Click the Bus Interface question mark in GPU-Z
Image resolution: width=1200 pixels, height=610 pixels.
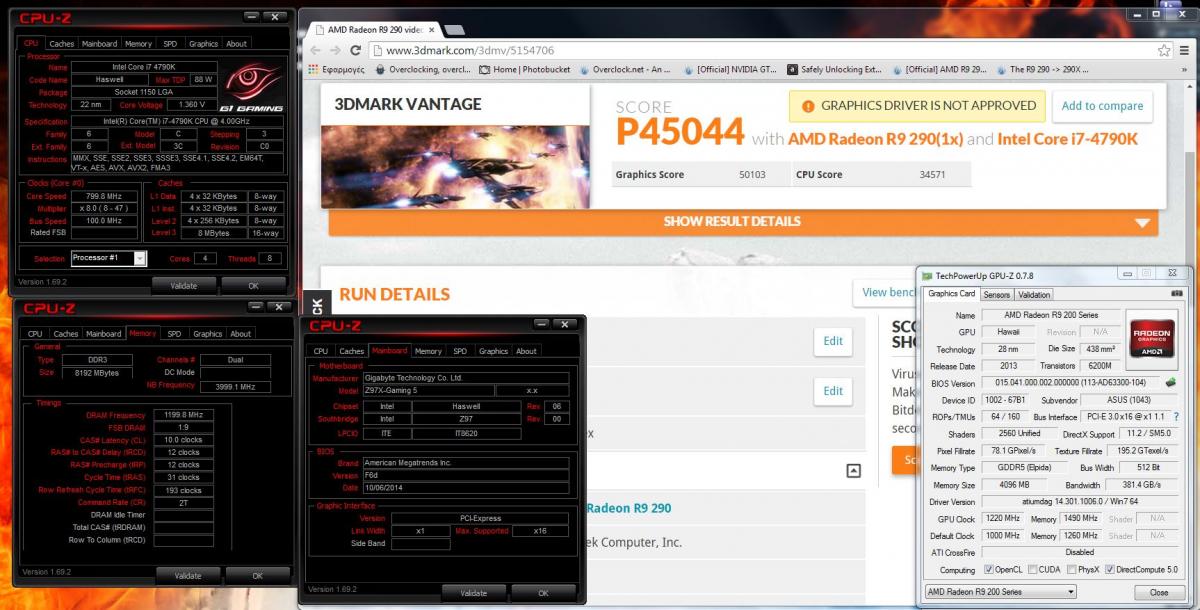click(x=1175, y=416)
